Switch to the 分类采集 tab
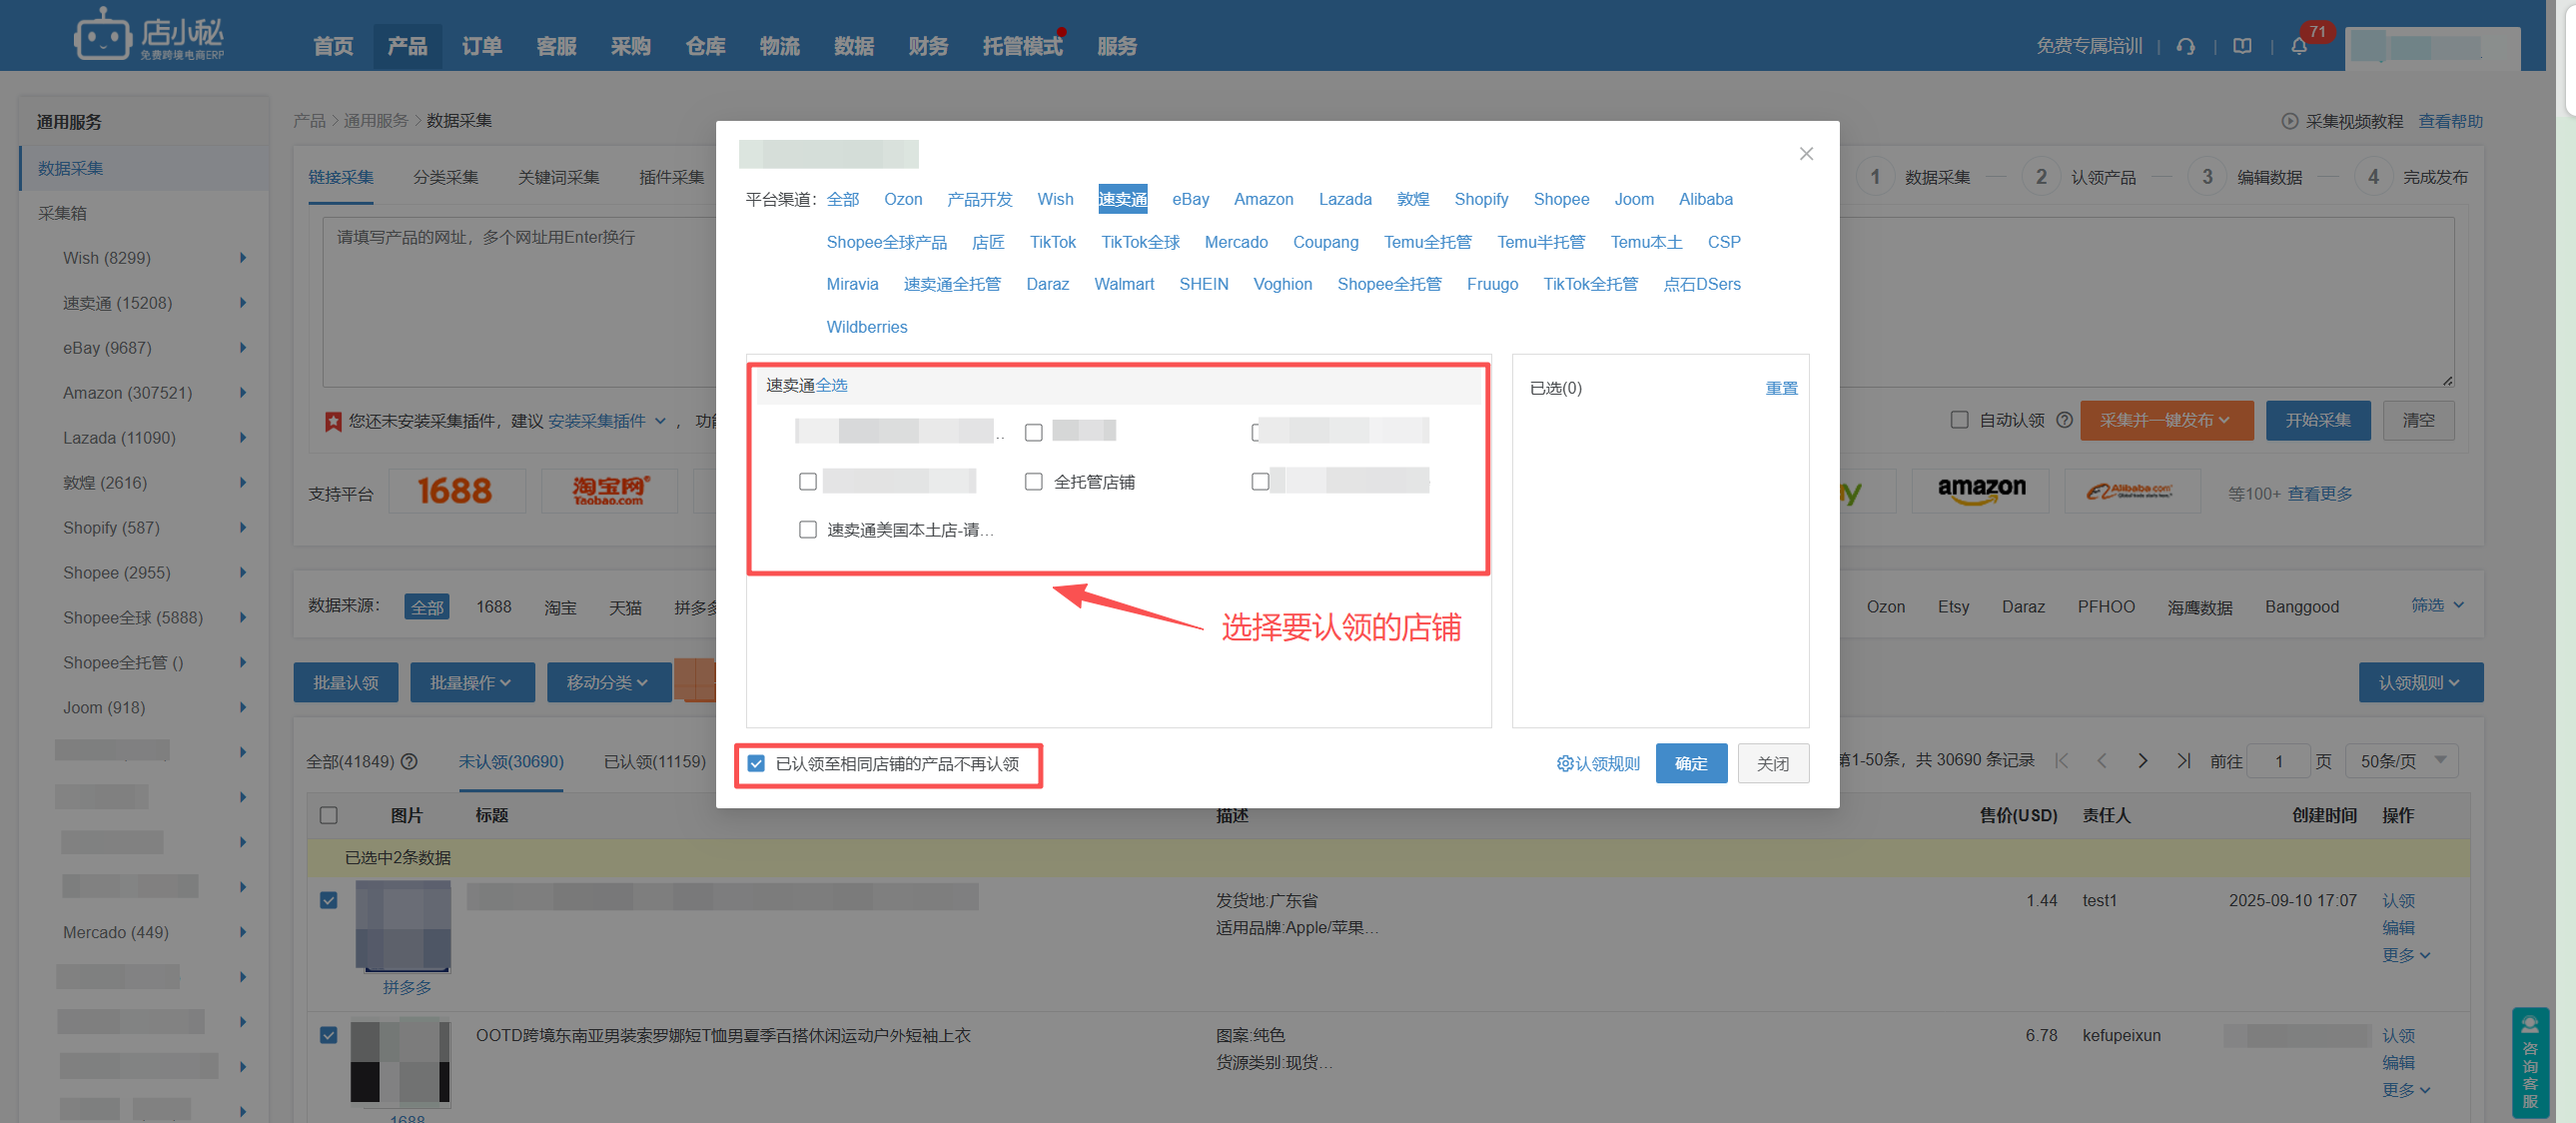The image size is (2576, 1123). click(x=446, y=178)
